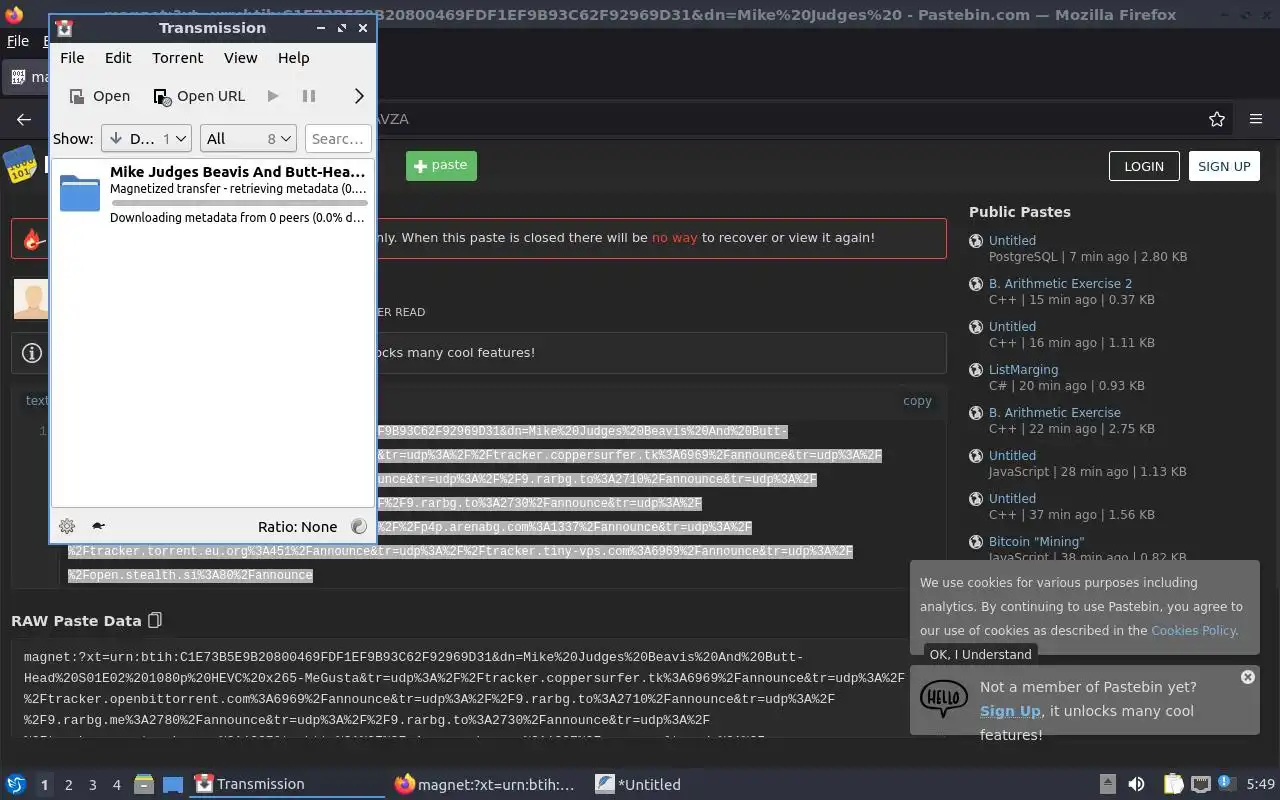Click the user avatar thumbnail on Pastebin
The height and width of the screenshot is (800, 1280).
click(x=31, y=299)
